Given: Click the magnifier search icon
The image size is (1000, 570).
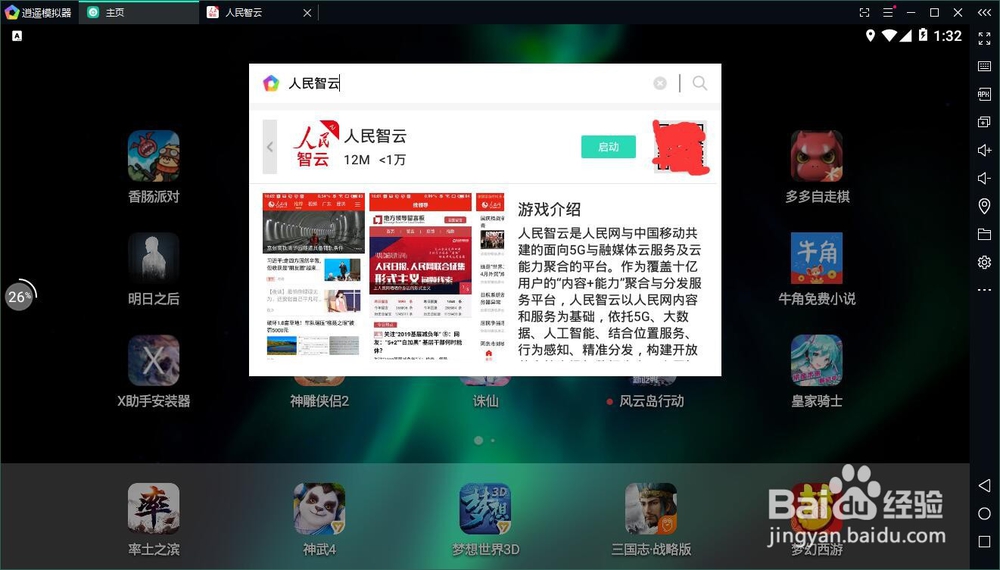Looking at the screenshot, I should [700, 83].
